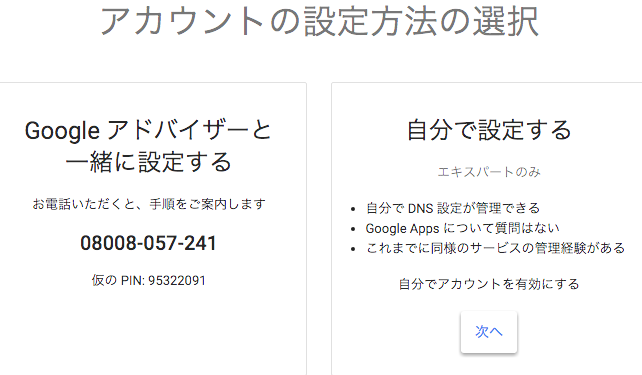The image size is (642, 375).
Task: Click the エキスパートのみ subtitle
Action: click(489, 172)
